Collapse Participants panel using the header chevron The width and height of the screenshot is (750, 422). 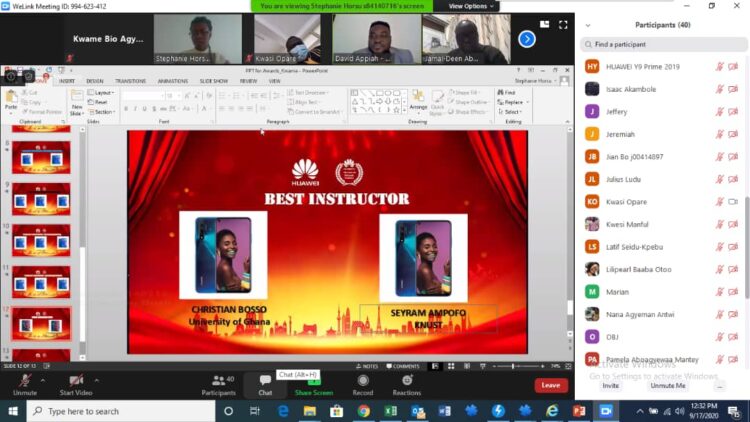pos(587,25)
